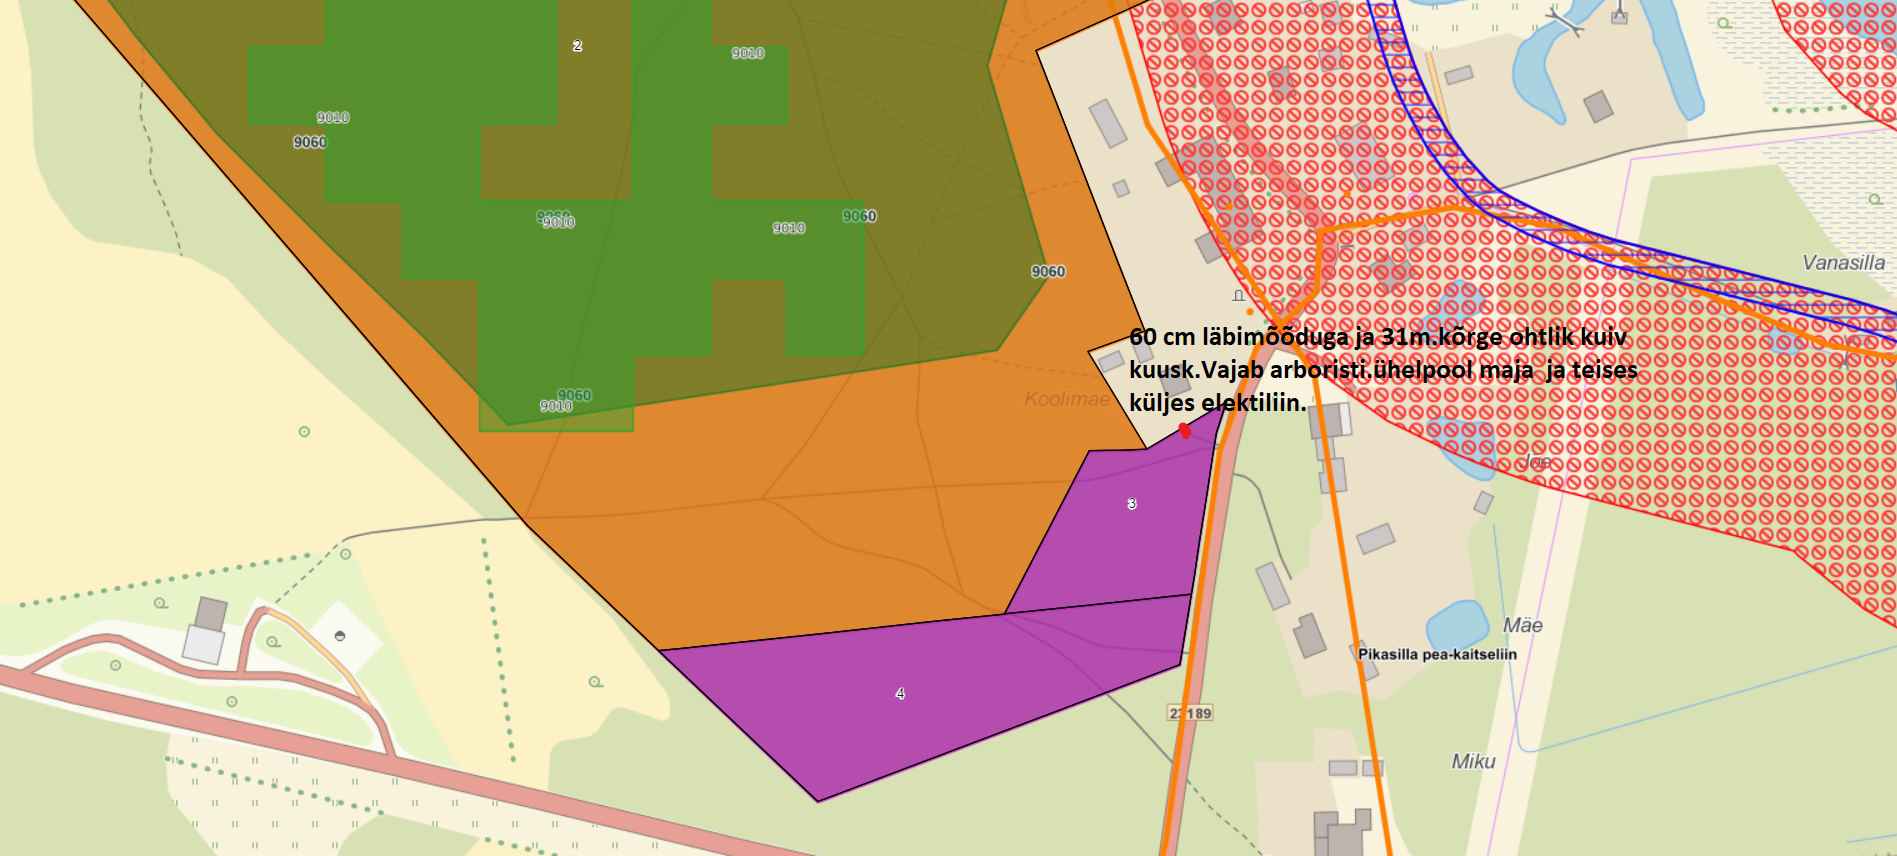Screen dimensions: 1897x856
Task: Click the Koolimäe place name label
Action: pyautogui.click(x=1066, y=399)
